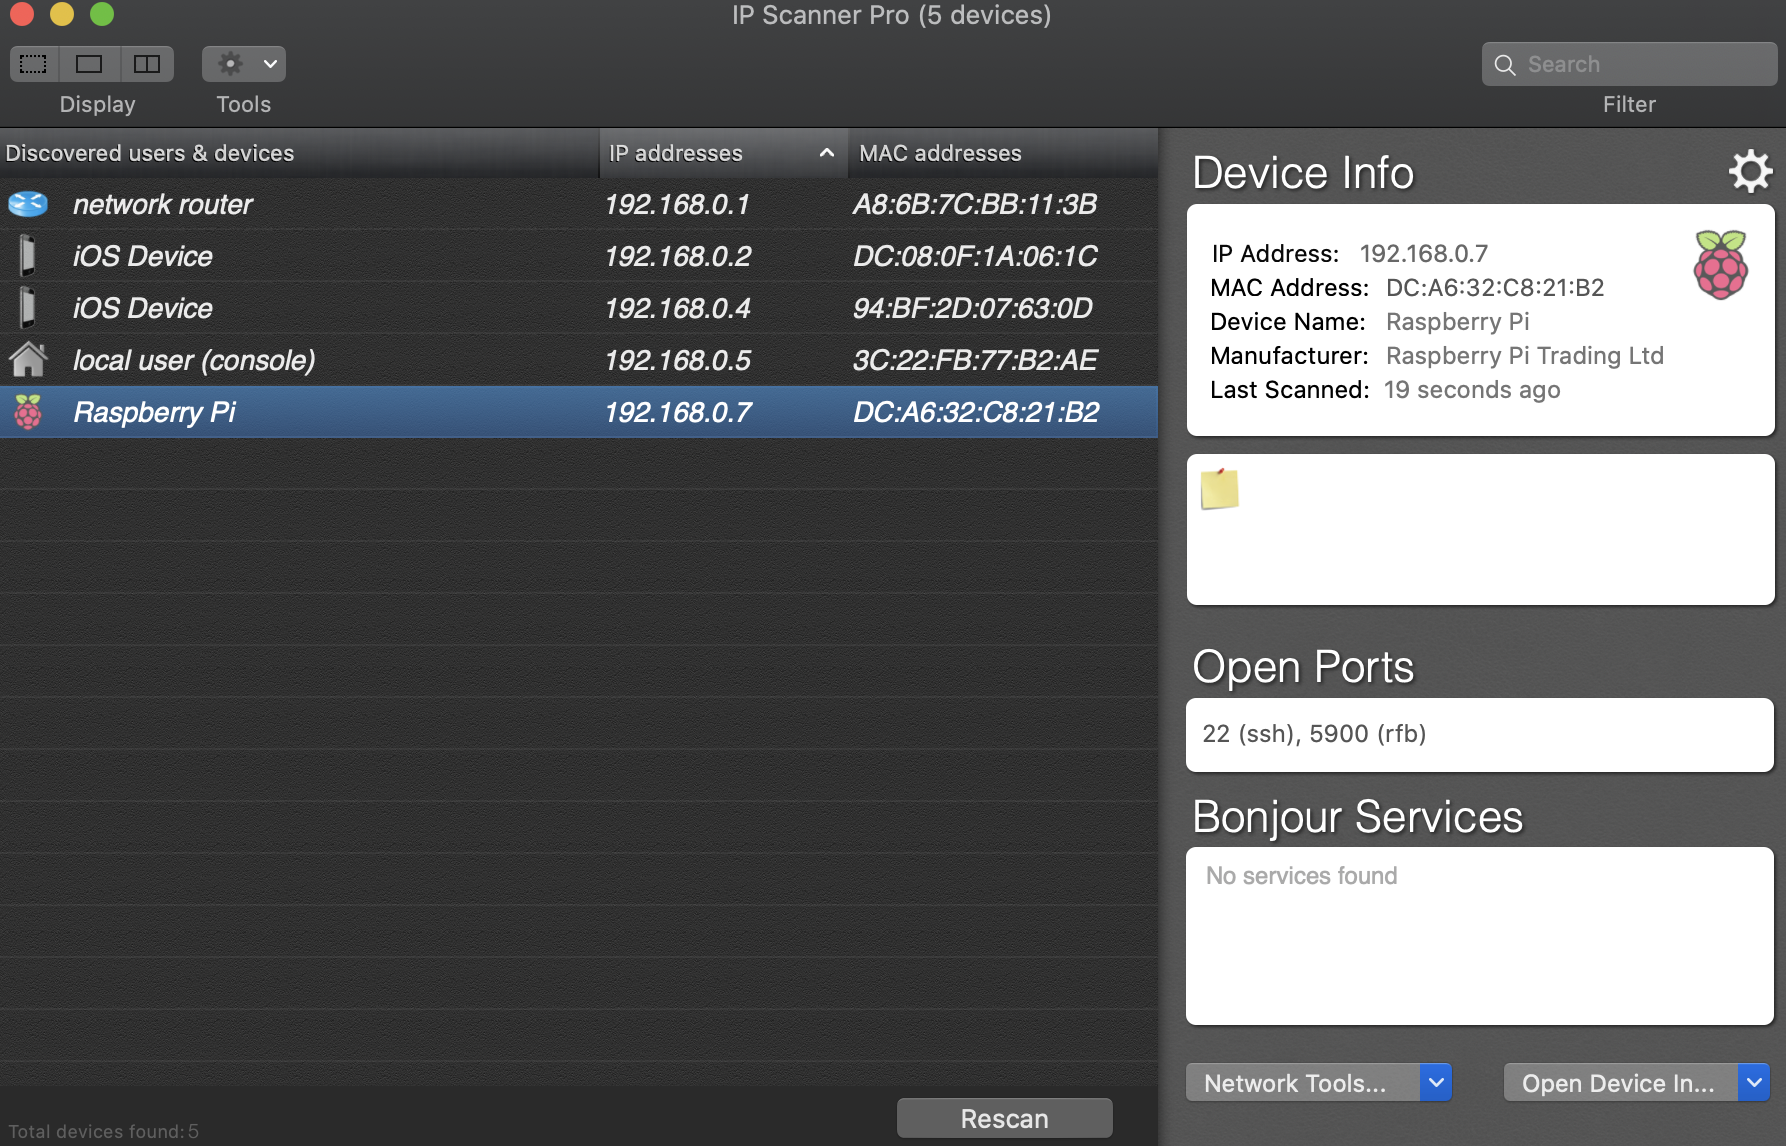Click the iOS Device icon at 192.168.0.2
Viewport: 1786px width, 1146px height.
[x=28, y=255]
